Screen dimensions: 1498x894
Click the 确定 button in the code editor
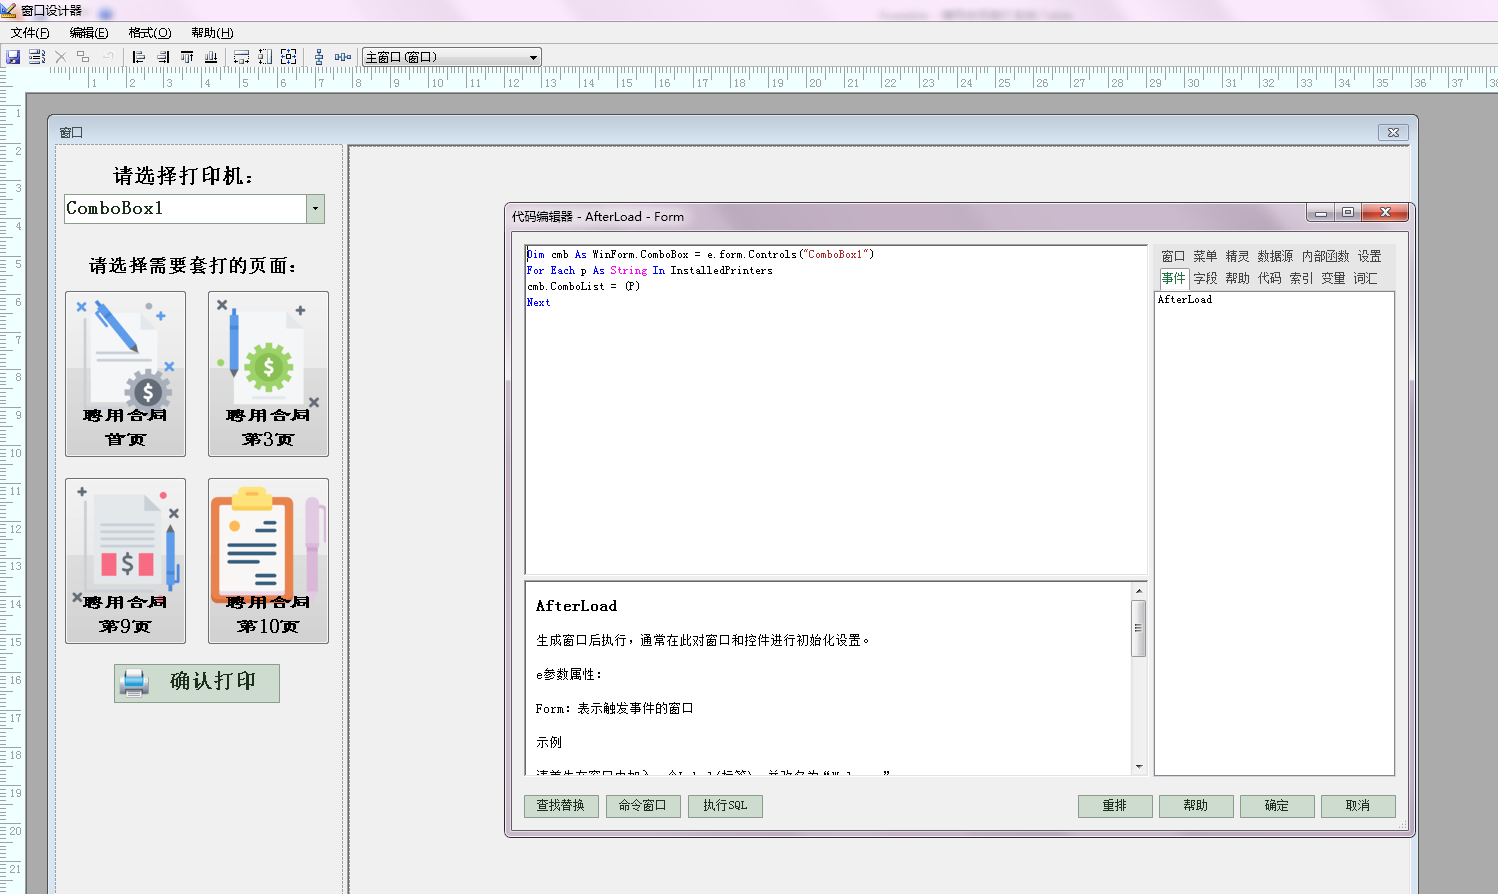(1276, 806)
